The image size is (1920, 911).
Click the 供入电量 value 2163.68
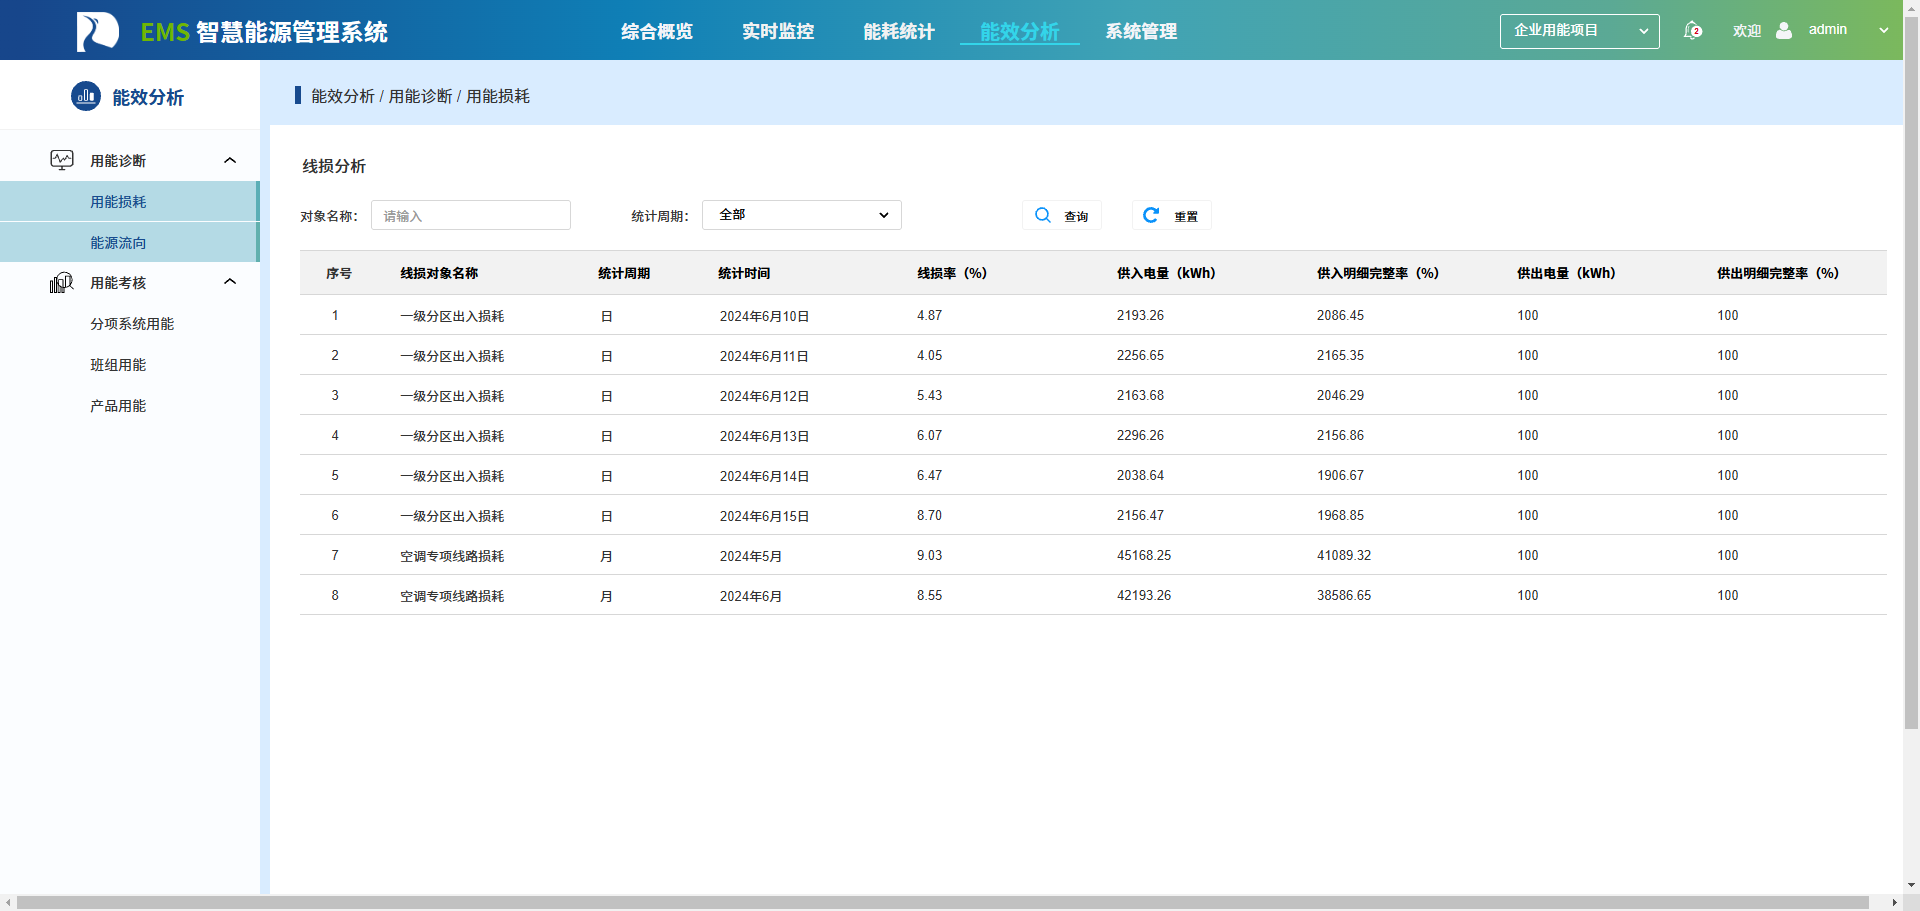1140,395
